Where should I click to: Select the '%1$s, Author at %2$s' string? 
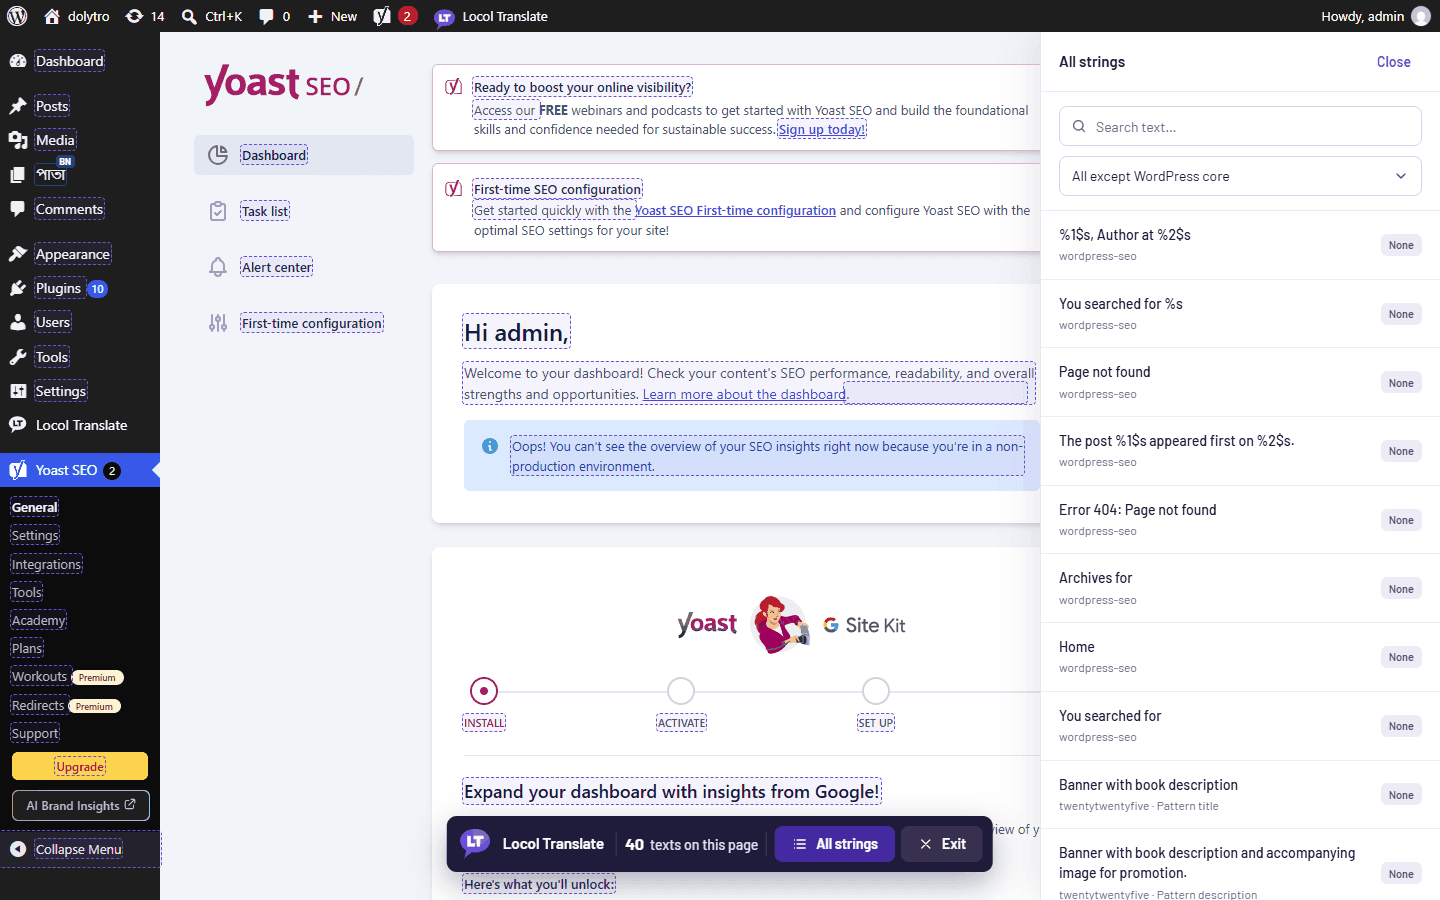[1240, 245]
